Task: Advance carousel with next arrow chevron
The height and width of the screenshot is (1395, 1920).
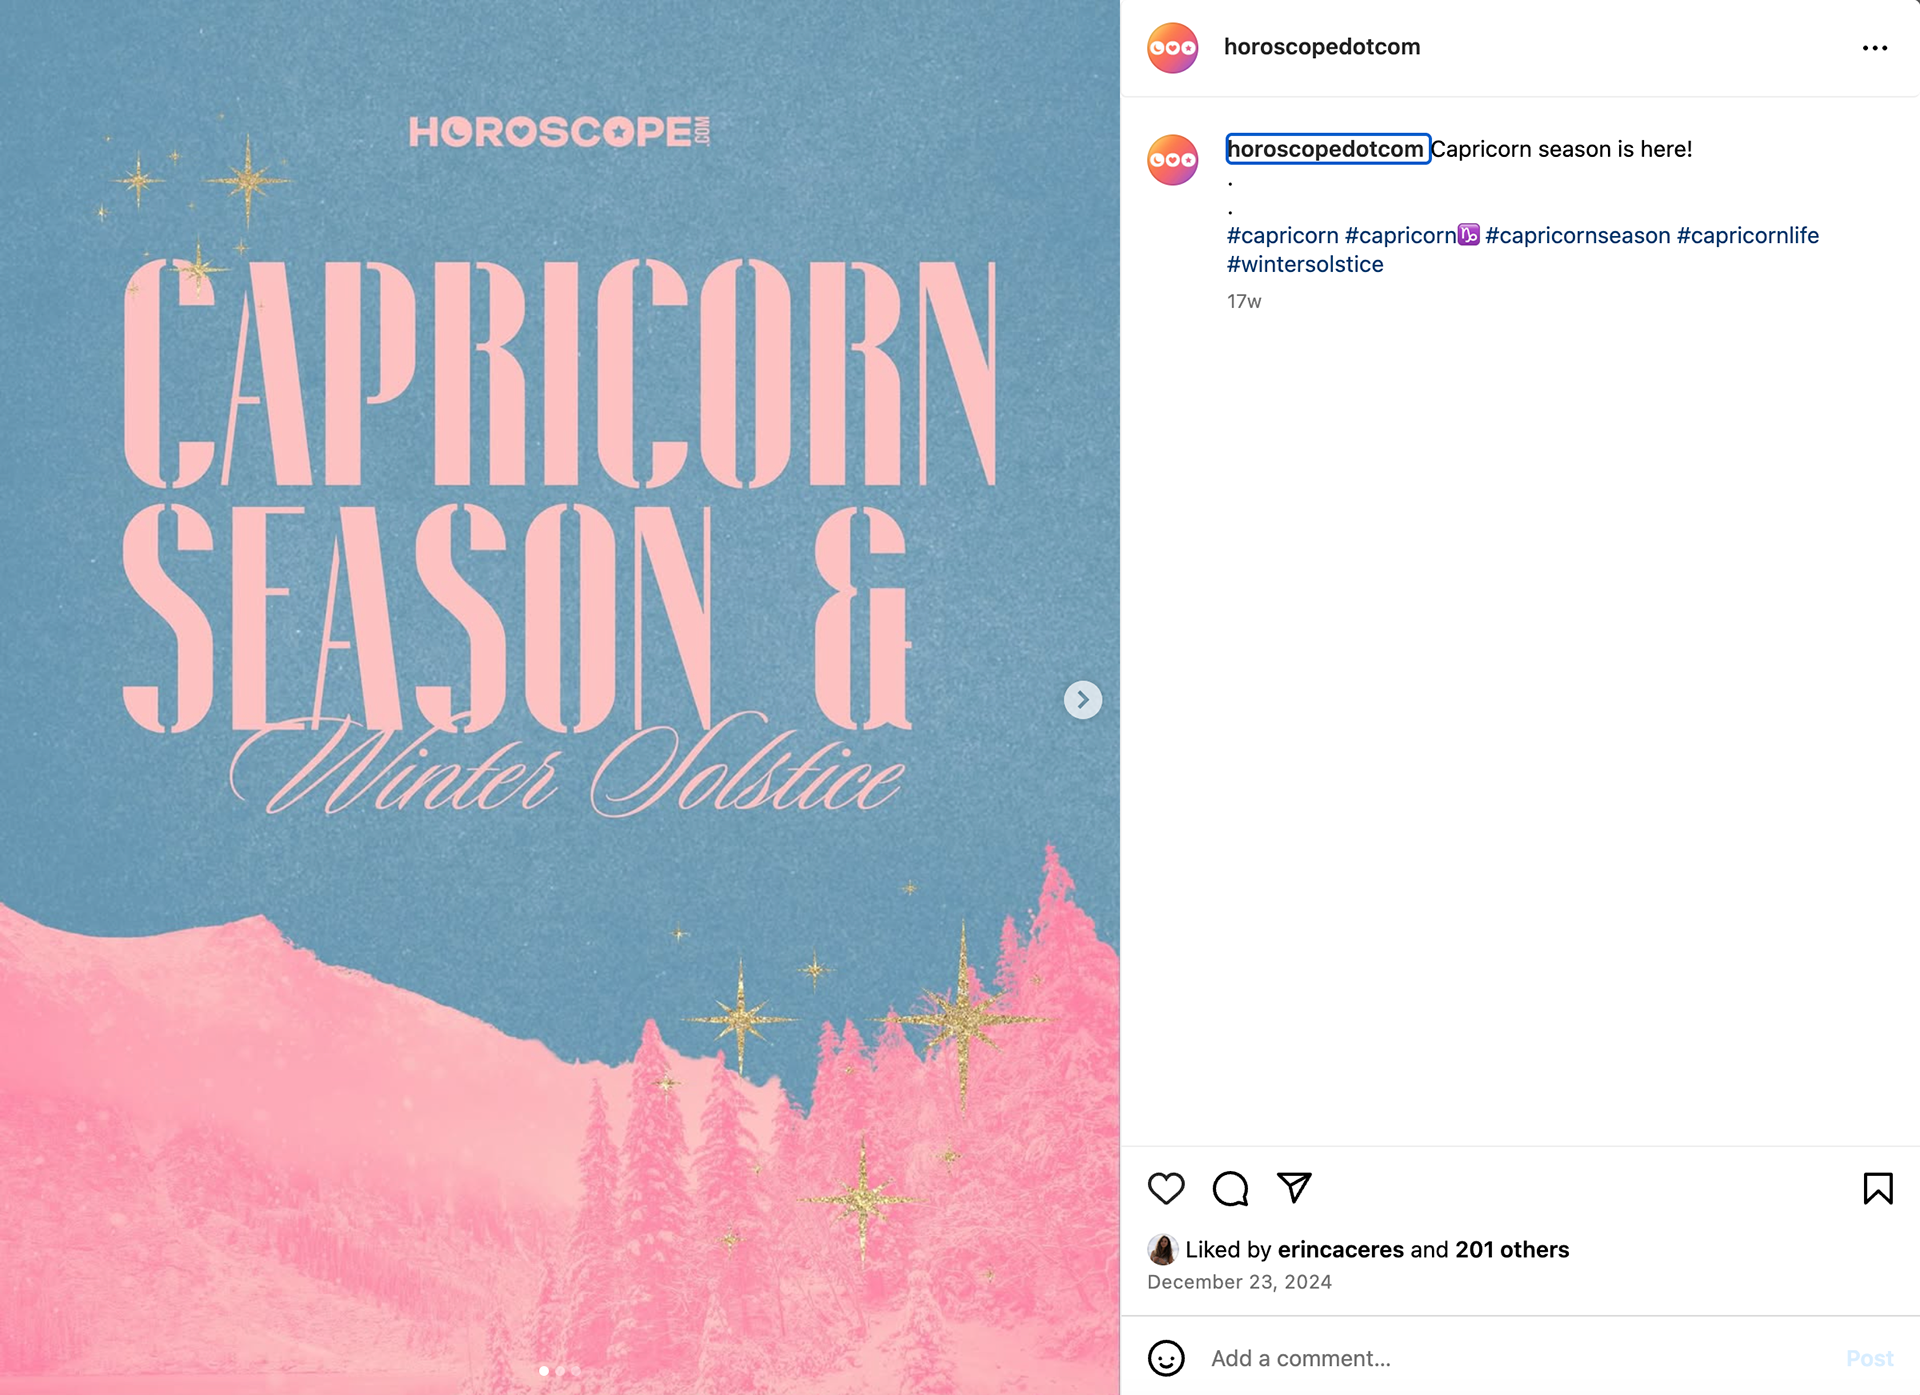Action: point(1083,700)
